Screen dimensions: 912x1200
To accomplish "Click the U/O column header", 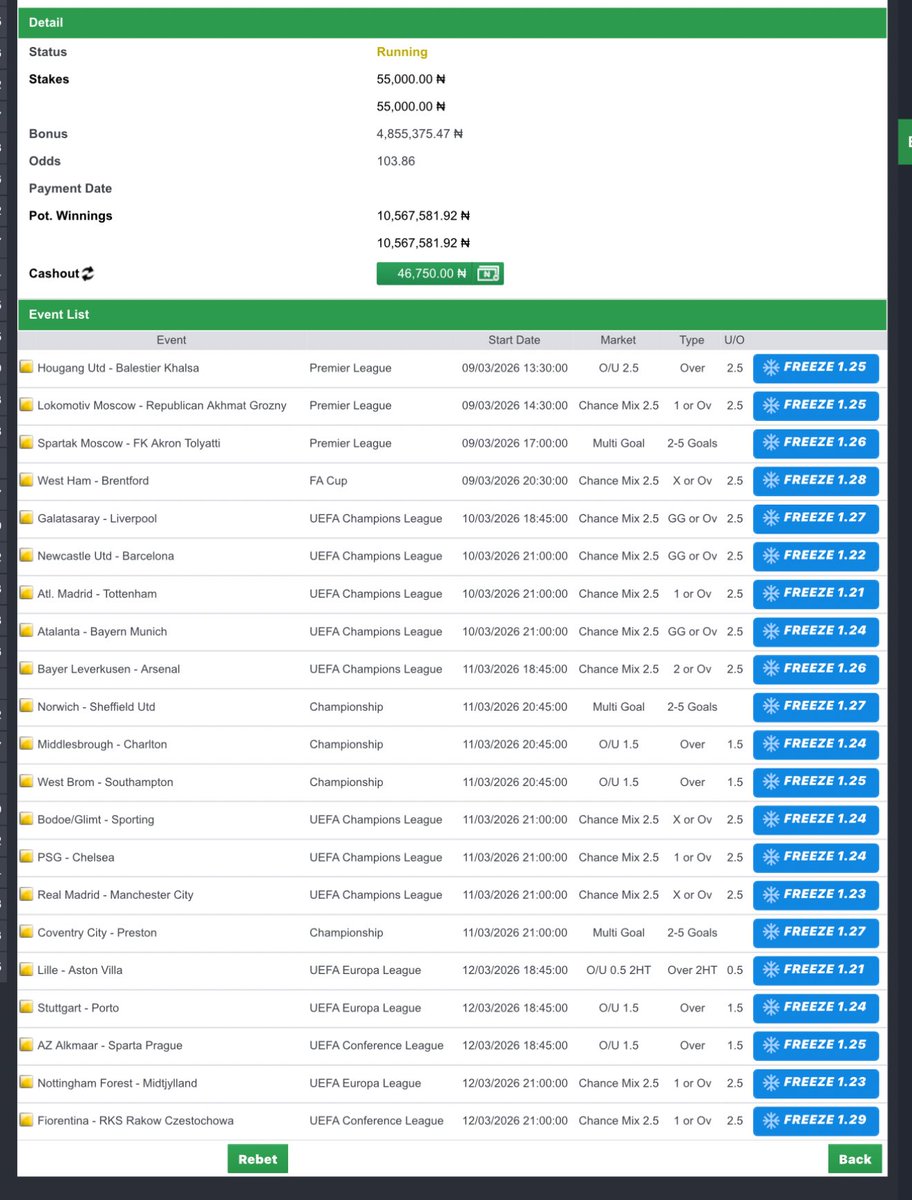I will tap(734, 340).
